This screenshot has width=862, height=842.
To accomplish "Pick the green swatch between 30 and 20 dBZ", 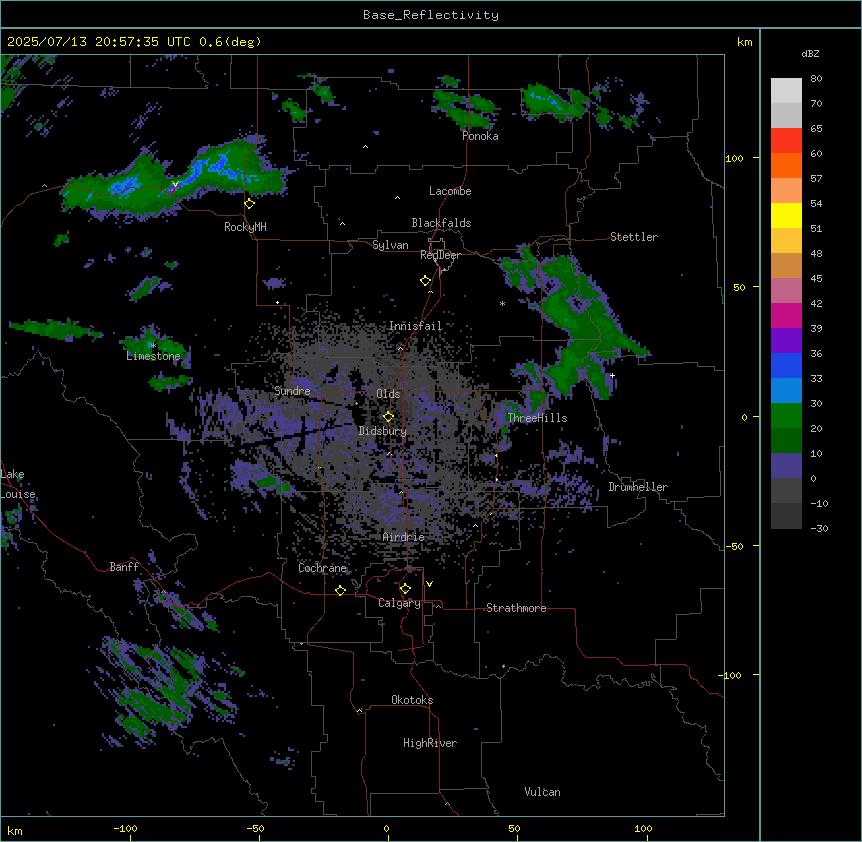I will (786, 416).
